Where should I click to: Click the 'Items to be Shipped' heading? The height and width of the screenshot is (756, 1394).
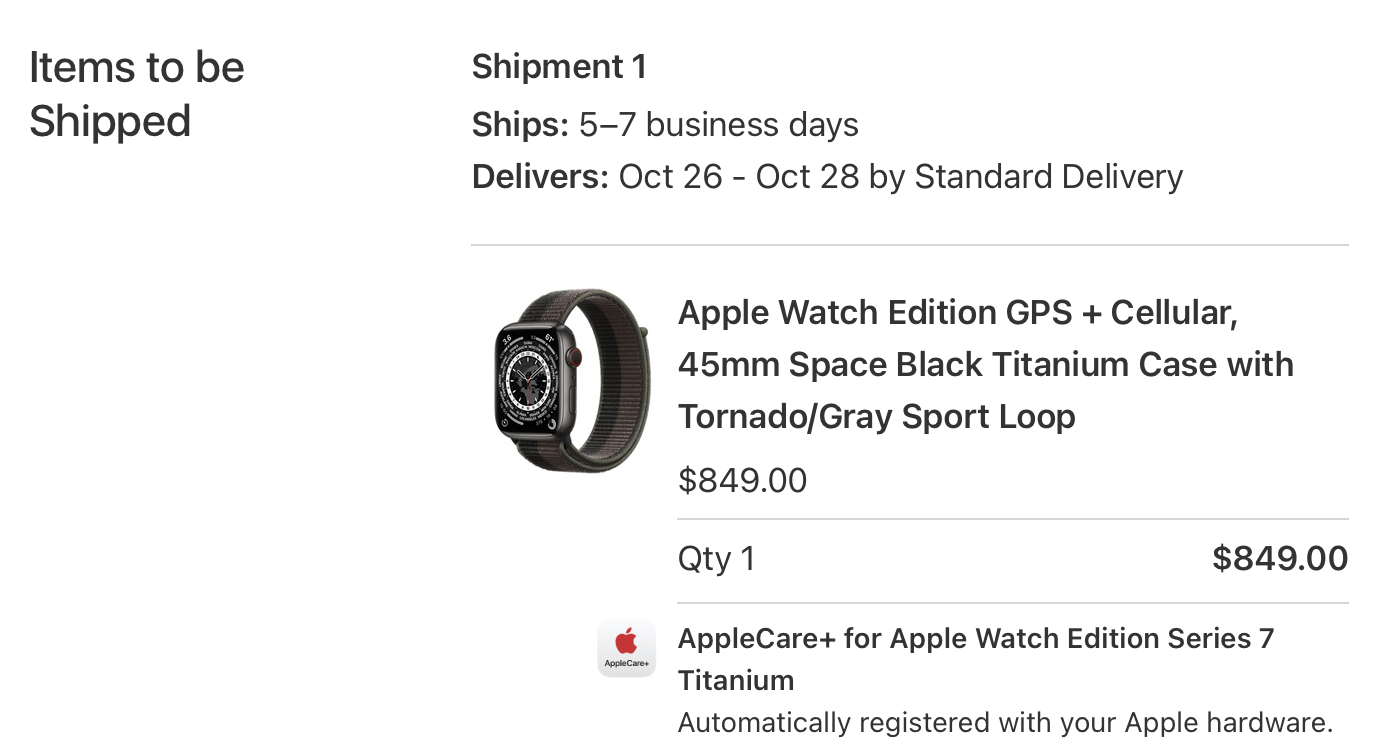[136, 94]
